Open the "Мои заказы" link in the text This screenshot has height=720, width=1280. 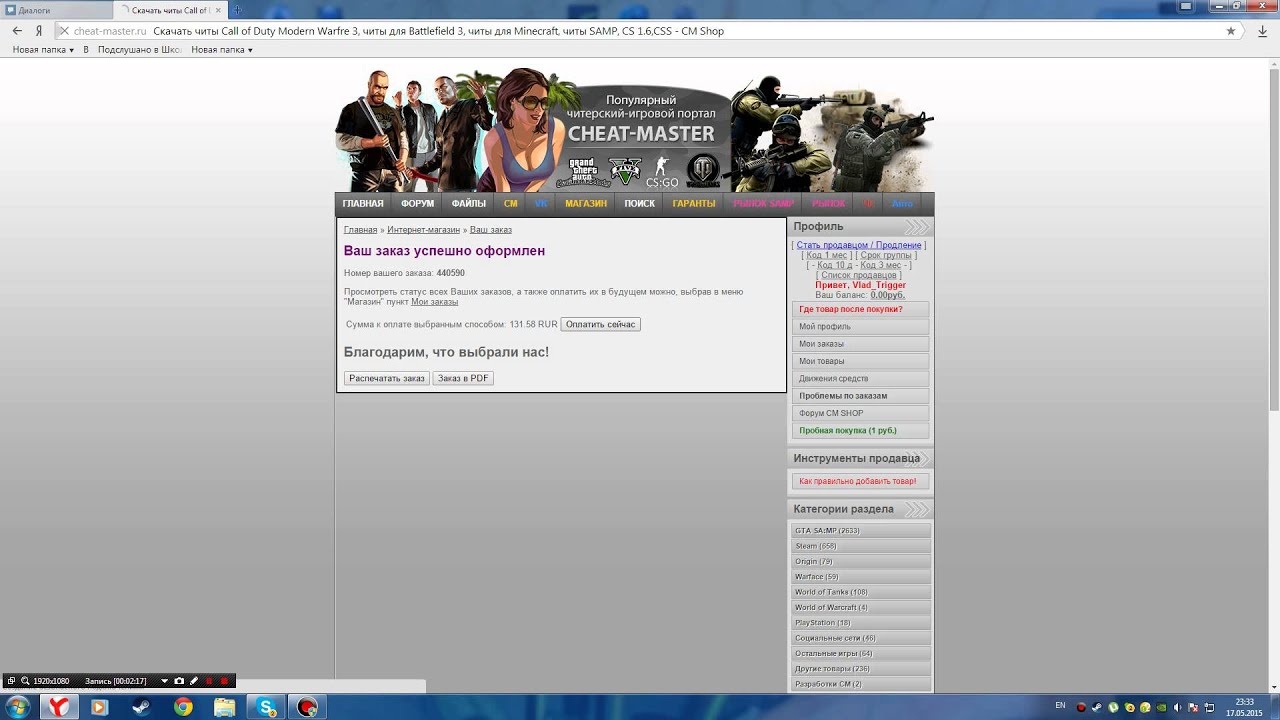pos(434,302)
